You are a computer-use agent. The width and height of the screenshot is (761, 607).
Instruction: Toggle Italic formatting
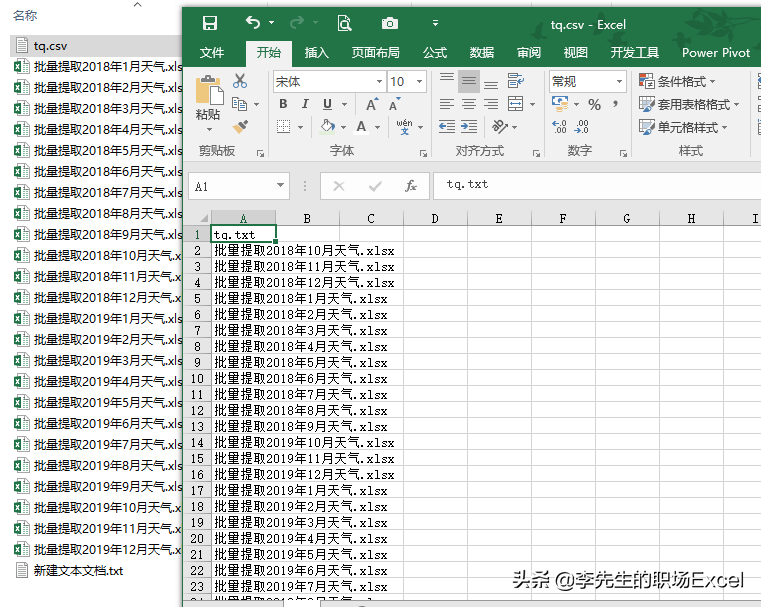pyautogui.click(x=305, y=104)
